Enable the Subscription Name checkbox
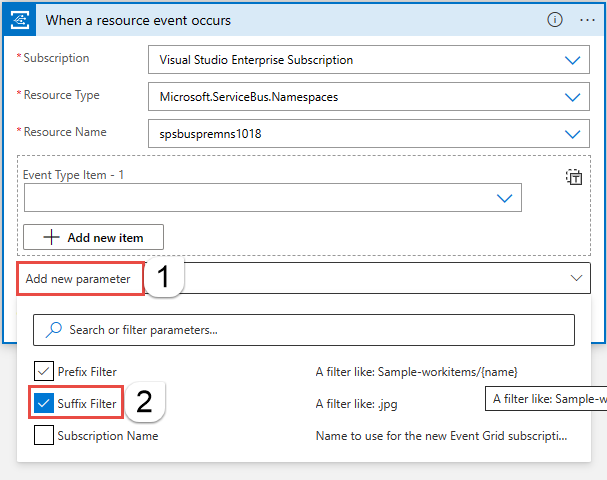Viewport: 607px width, 480px height. [44, 435]
